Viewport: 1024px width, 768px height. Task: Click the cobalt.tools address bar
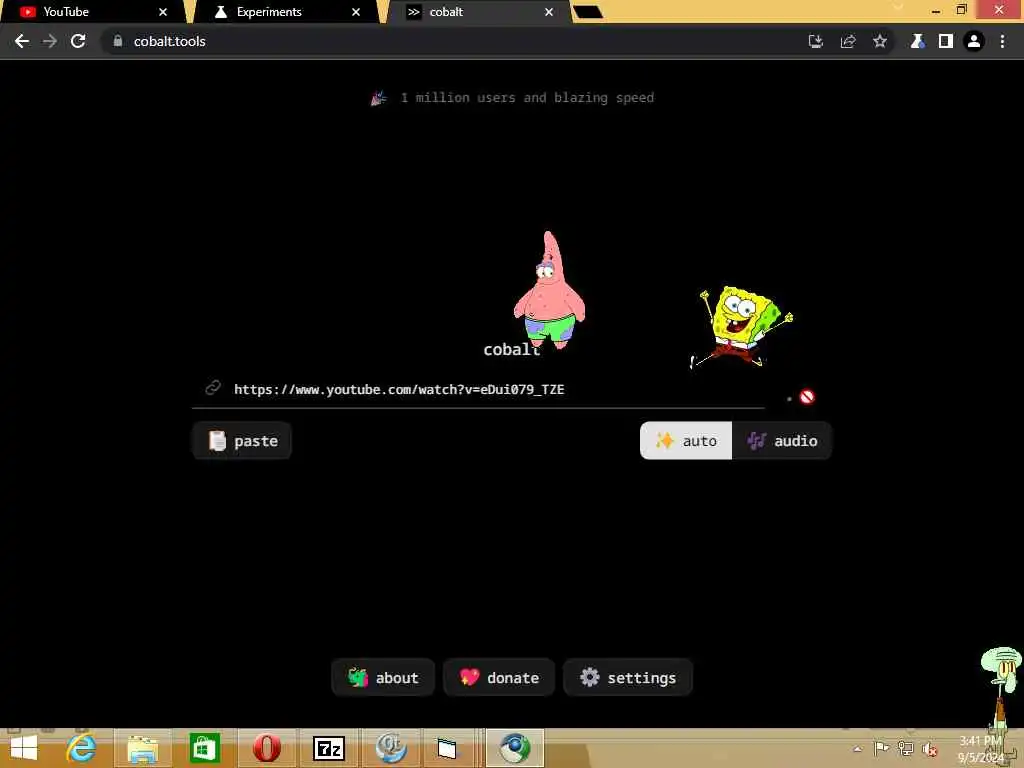point(457,41)
